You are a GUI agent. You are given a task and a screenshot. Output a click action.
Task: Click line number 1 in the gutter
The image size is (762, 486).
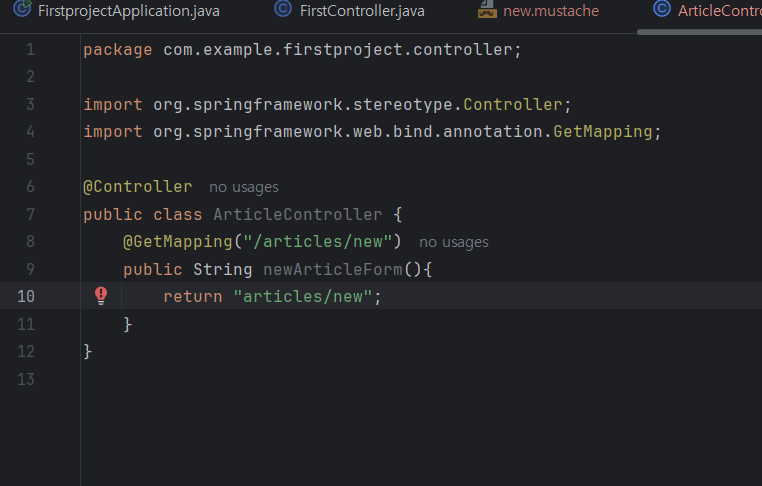point(30,50)
